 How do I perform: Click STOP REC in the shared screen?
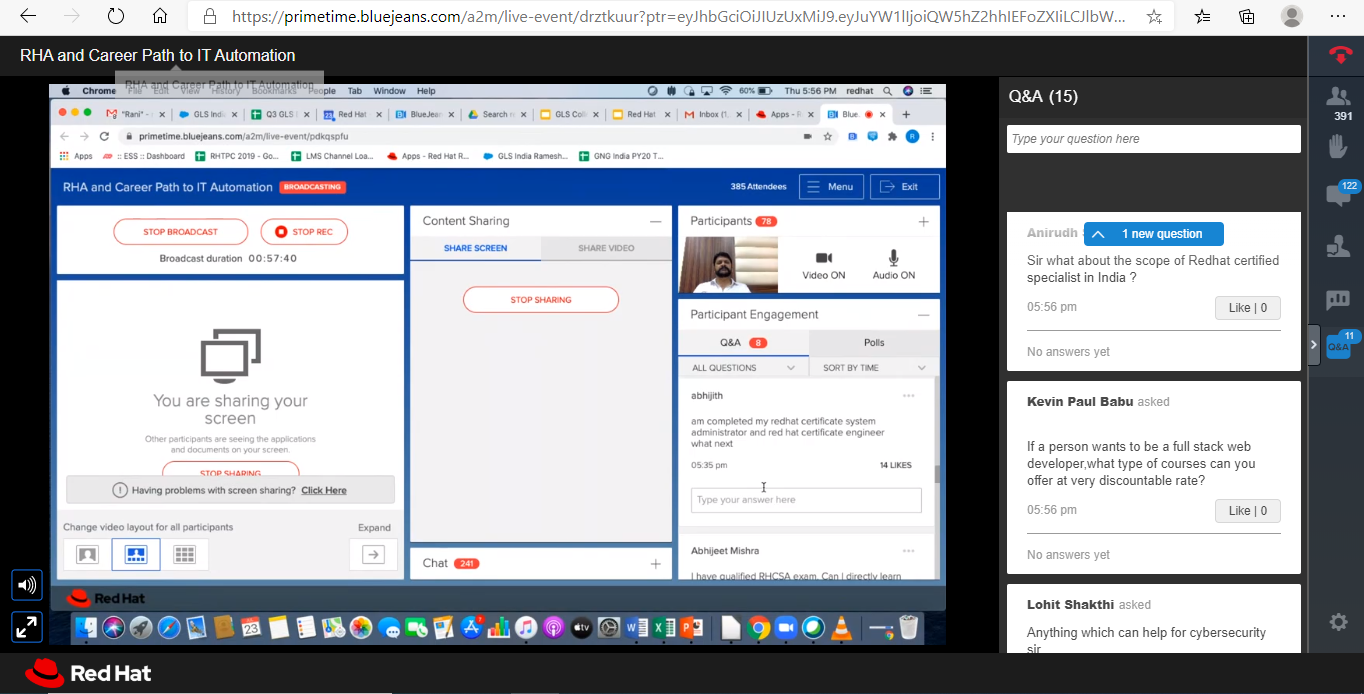(x=304, y=232)
